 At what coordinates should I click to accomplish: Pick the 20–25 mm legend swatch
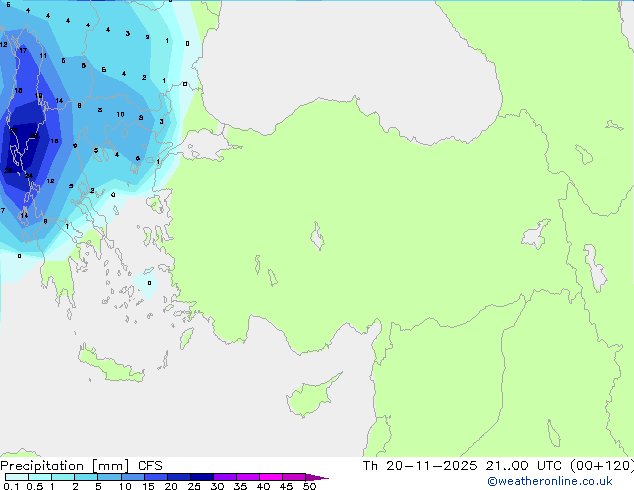(178, 477)
